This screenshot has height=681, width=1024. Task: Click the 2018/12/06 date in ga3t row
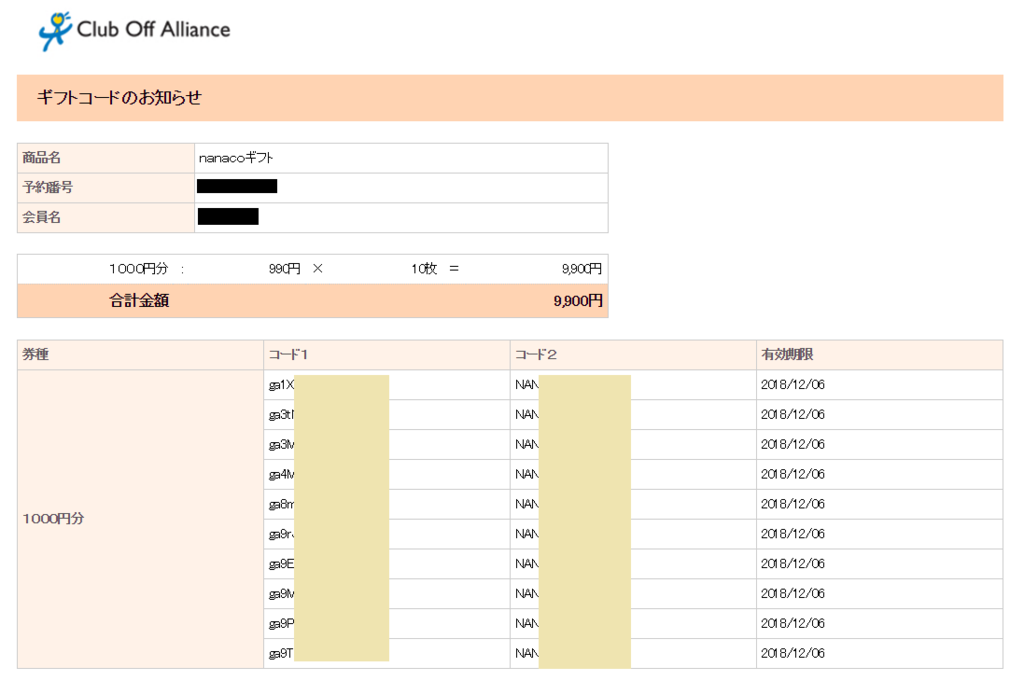click(793, 415)
